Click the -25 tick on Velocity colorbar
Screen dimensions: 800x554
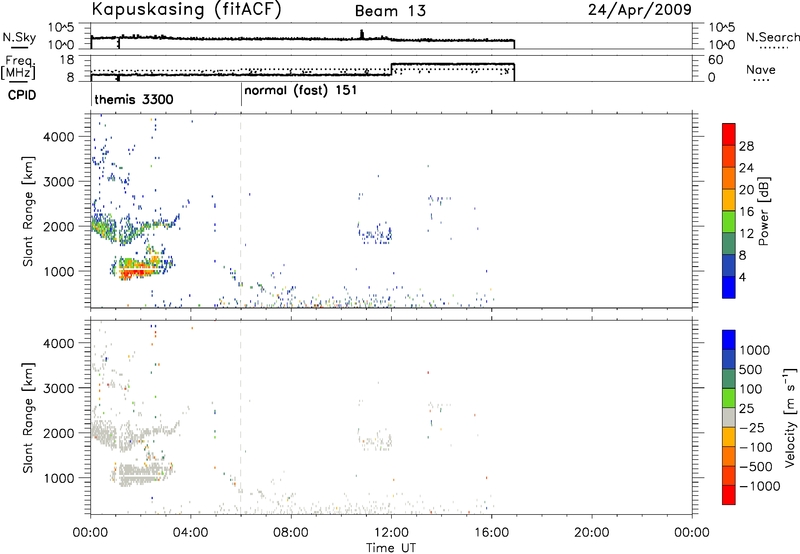click(751, 427)
